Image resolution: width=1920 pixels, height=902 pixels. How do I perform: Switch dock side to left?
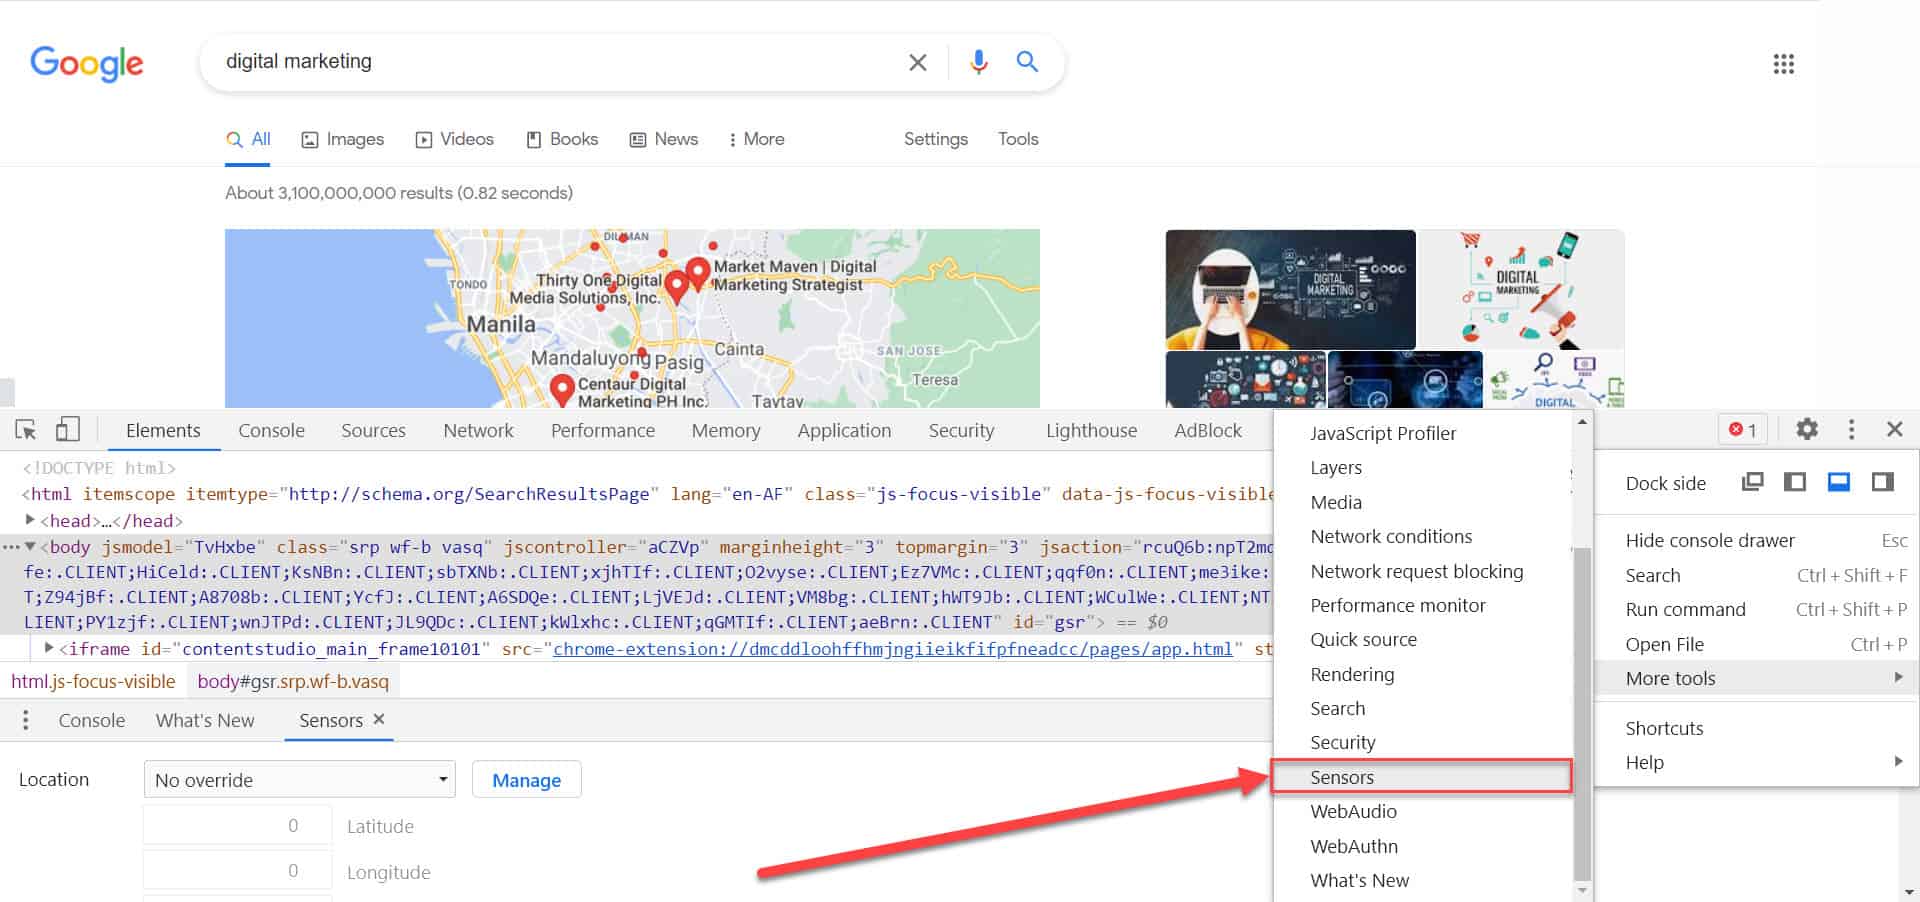click(x=1795, y=482)
